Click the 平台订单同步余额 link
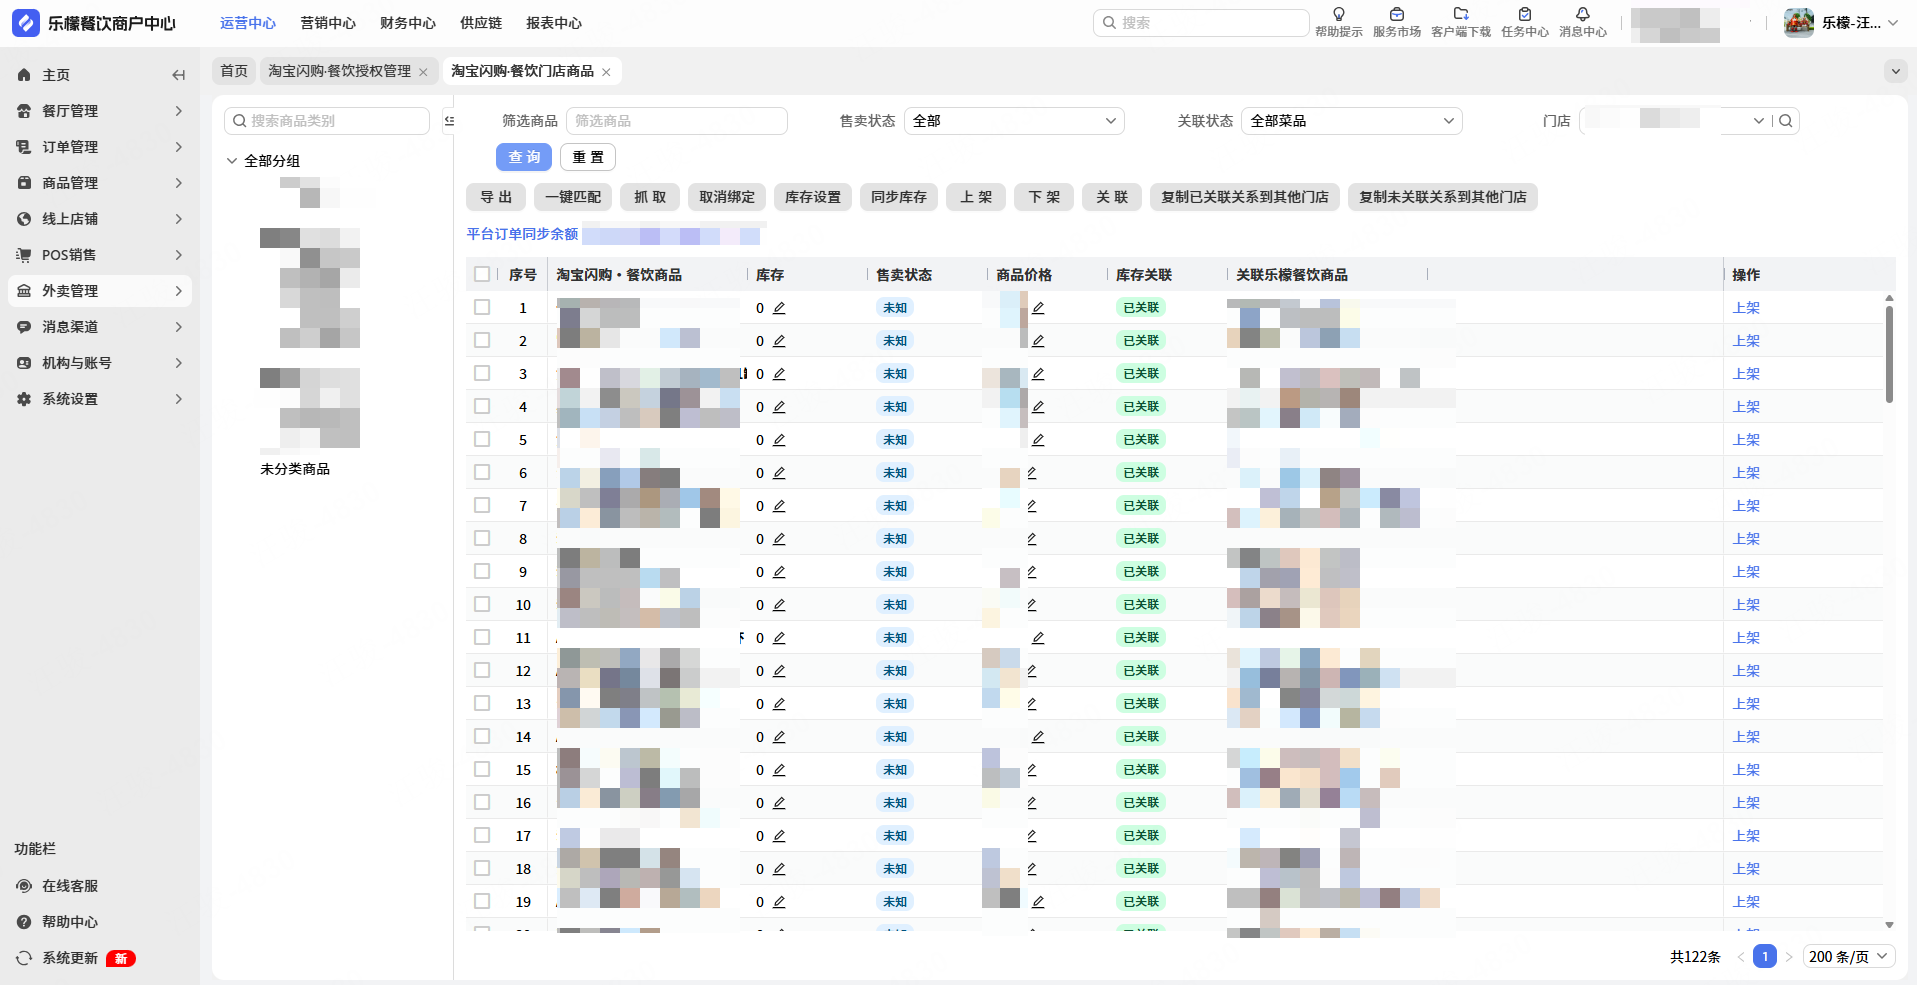Screen dimensions: 1917x985 (522, 234)
